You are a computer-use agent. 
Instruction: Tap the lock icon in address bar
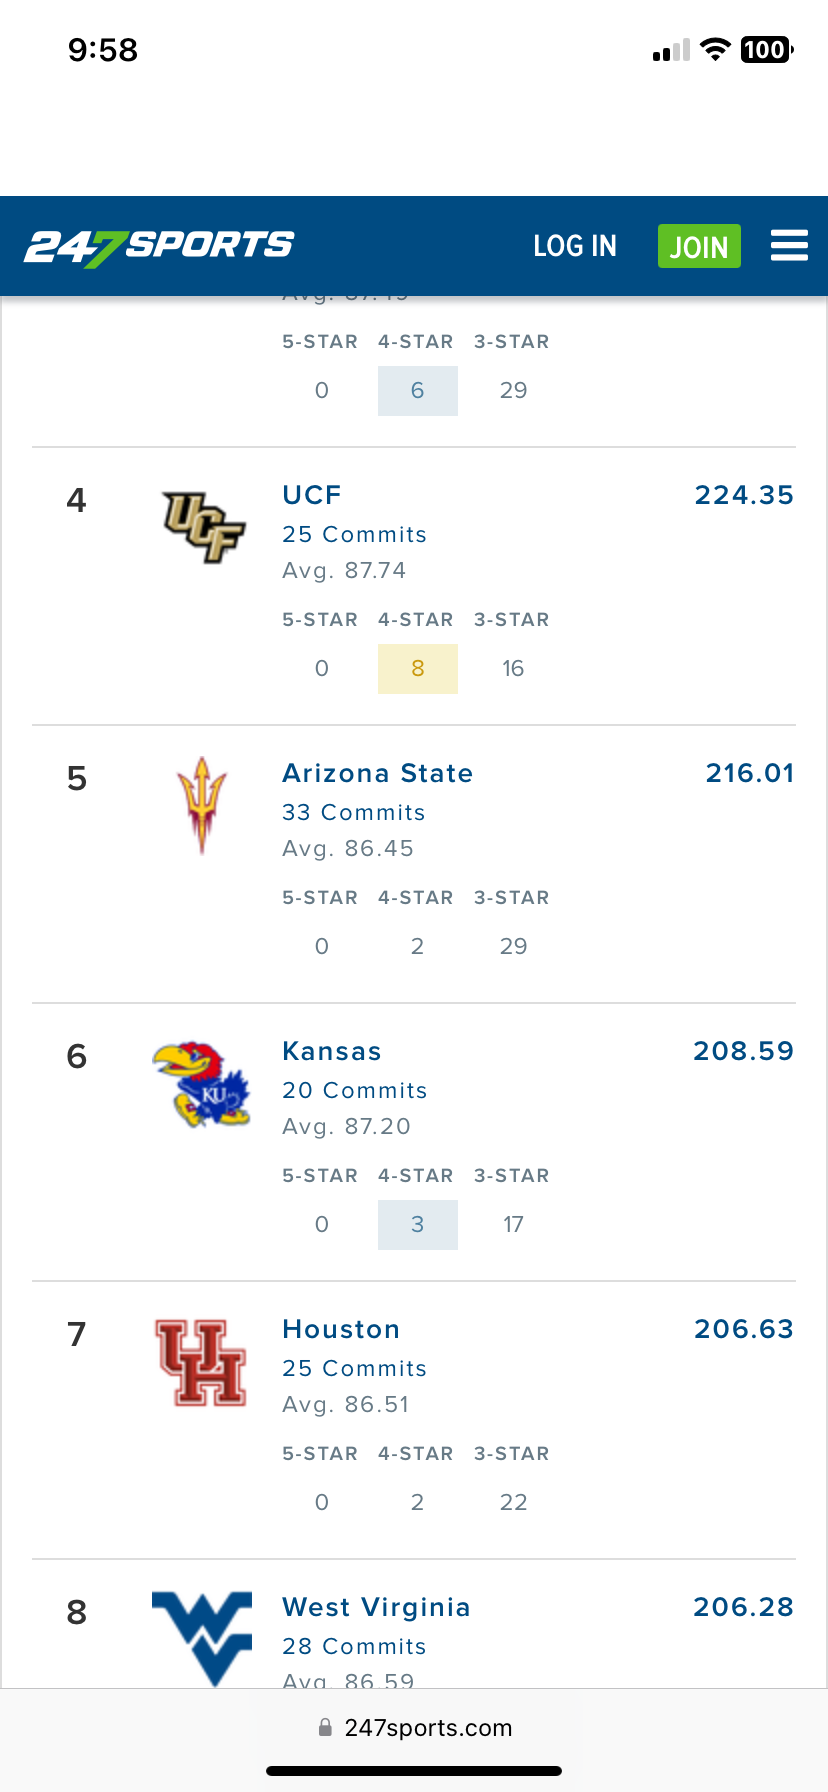tap(325, 1728)
